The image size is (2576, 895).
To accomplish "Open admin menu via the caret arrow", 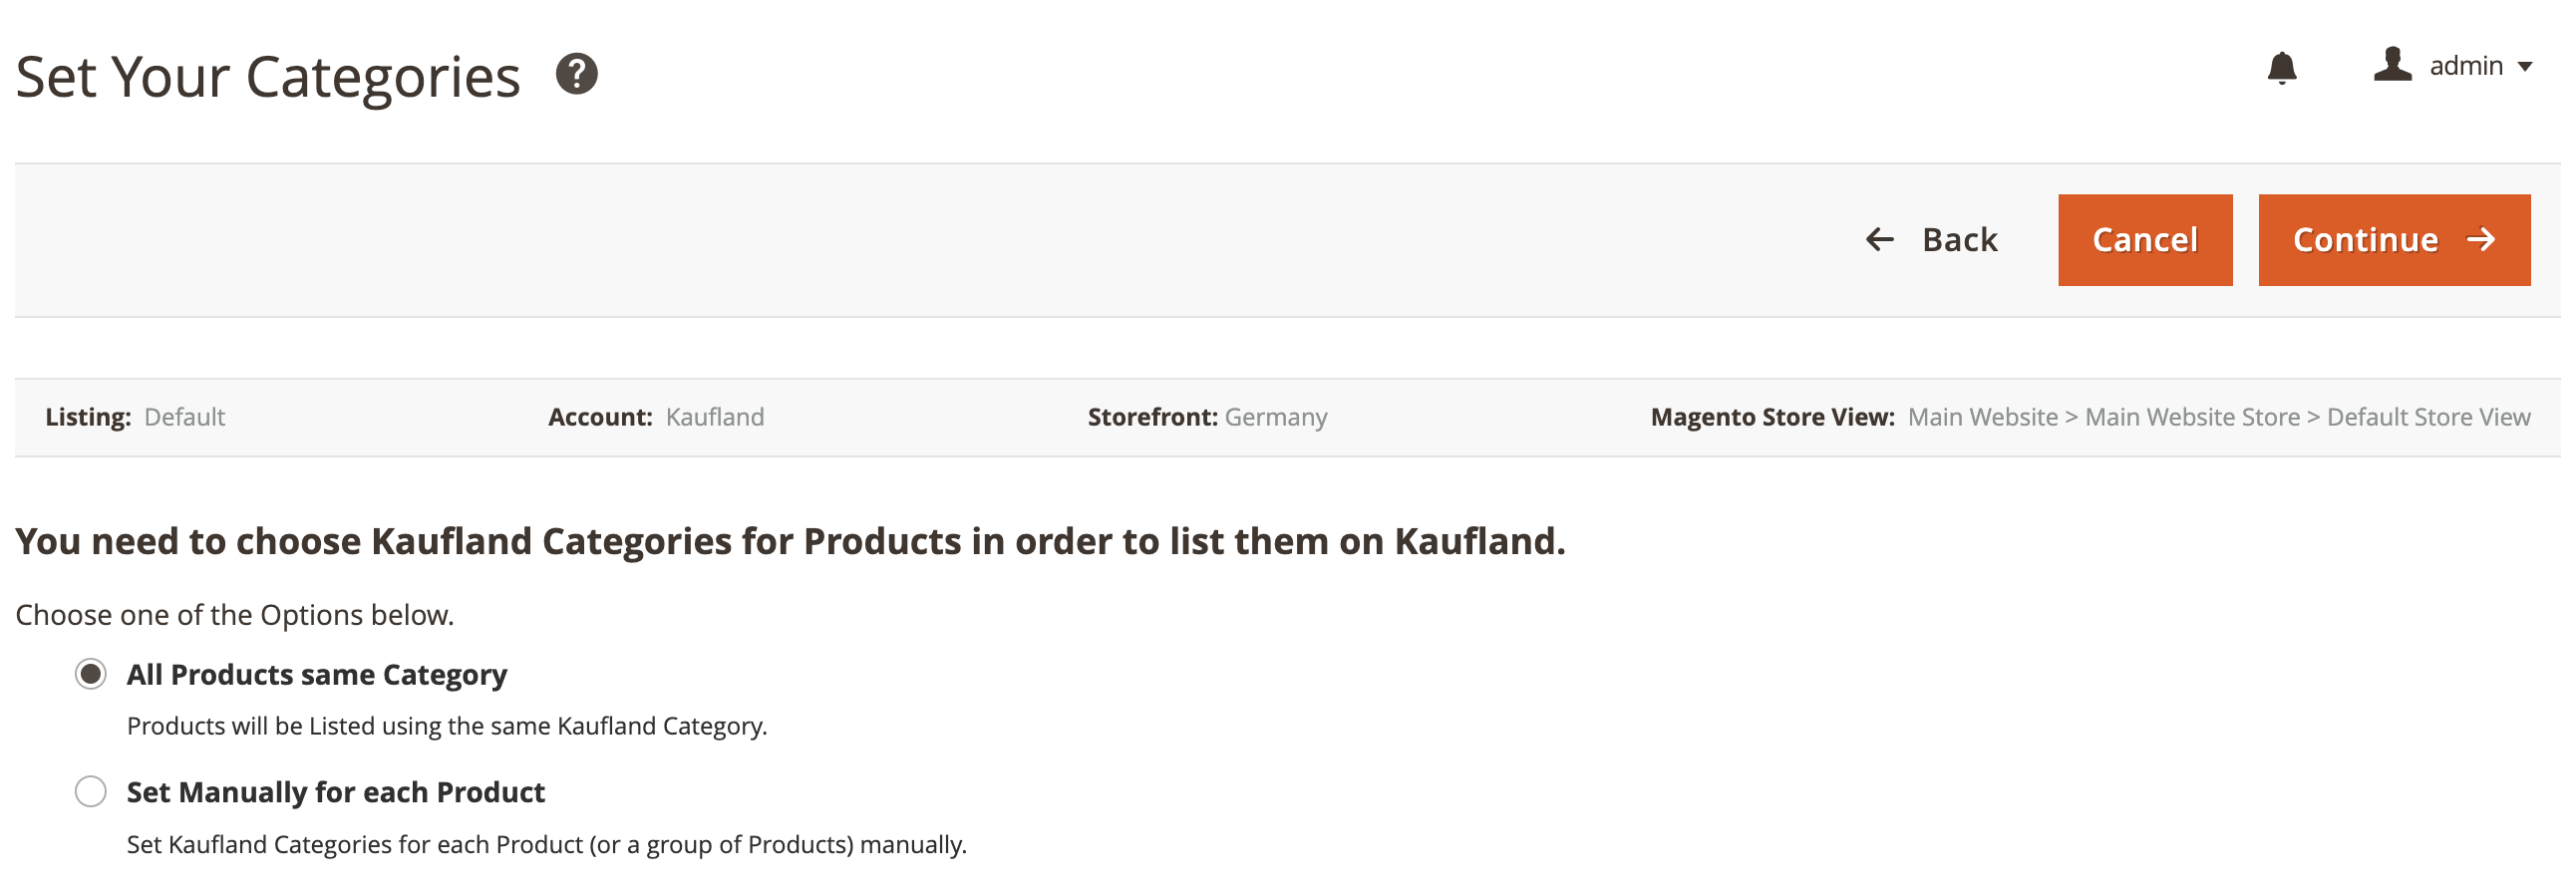I will 2528,67.
